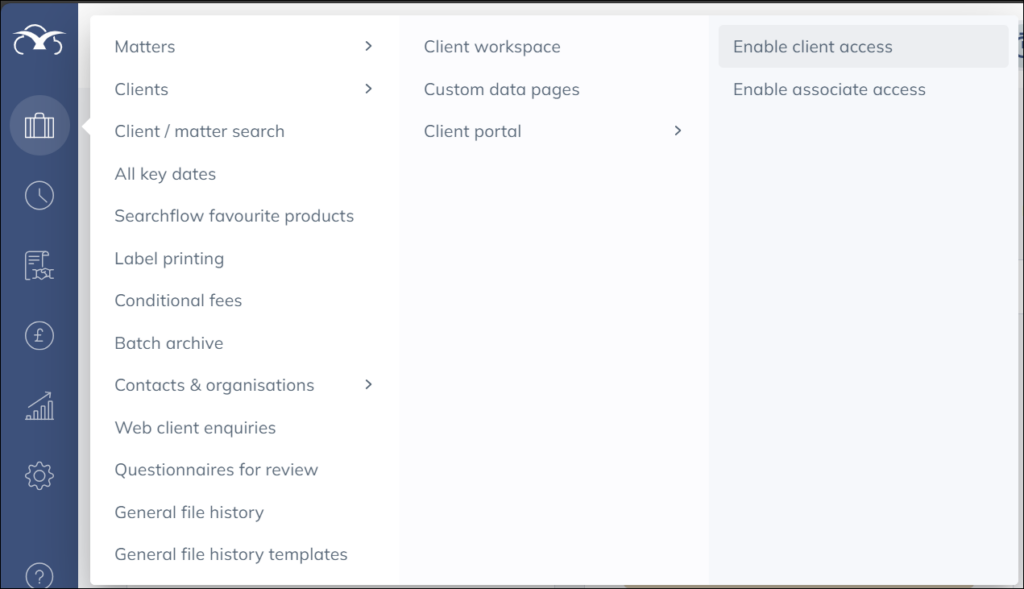Expand Contacts & organisations submenu chevron
The image size is (1024, 589).
pos(368,385)
